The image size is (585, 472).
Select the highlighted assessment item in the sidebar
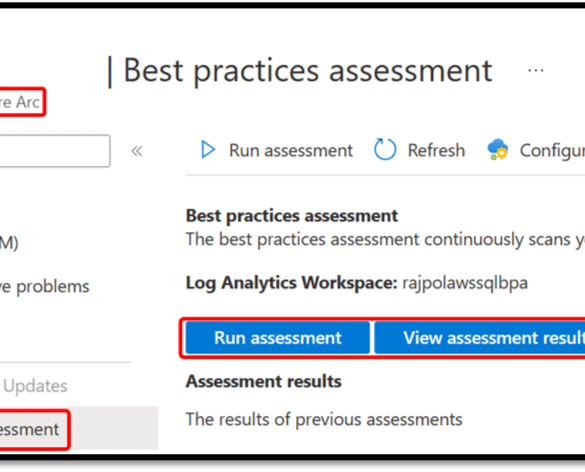tap(29, 429)
